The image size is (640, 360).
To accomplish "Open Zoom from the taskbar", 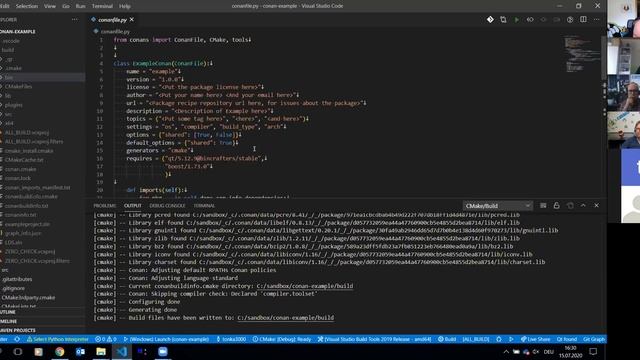I will pos(163,351).
